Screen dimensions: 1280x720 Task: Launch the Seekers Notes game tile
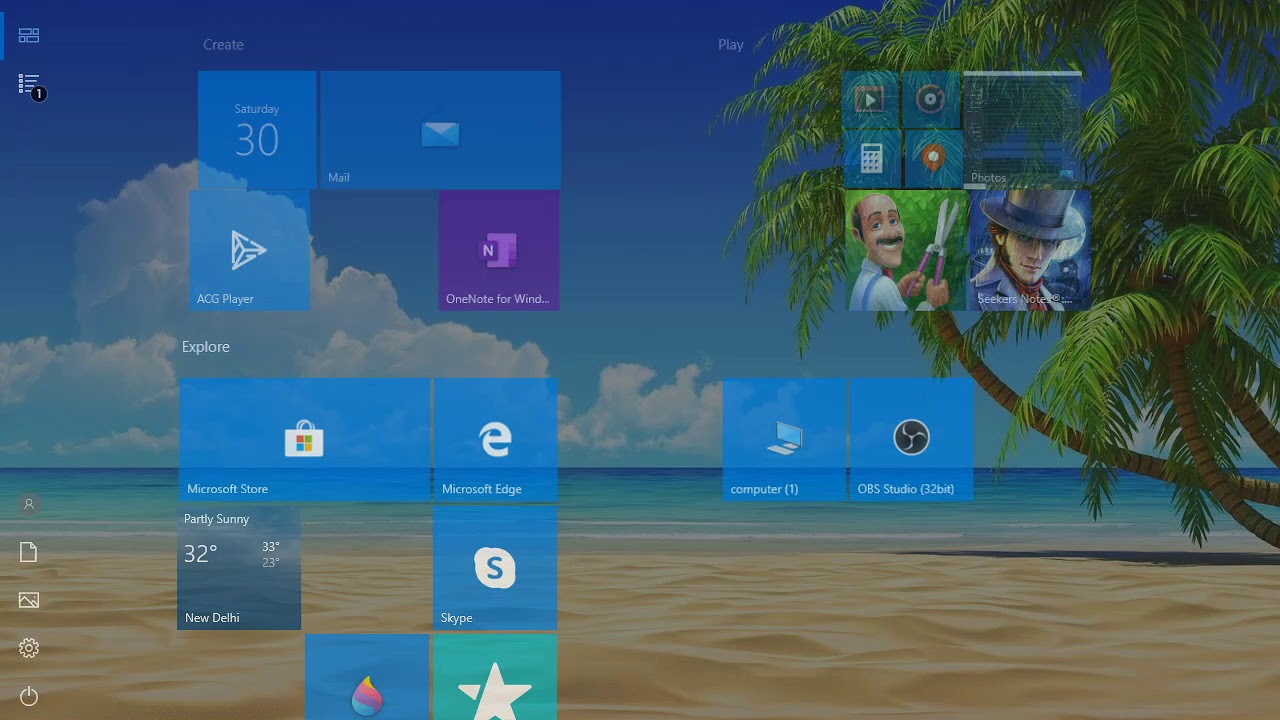1030,250
